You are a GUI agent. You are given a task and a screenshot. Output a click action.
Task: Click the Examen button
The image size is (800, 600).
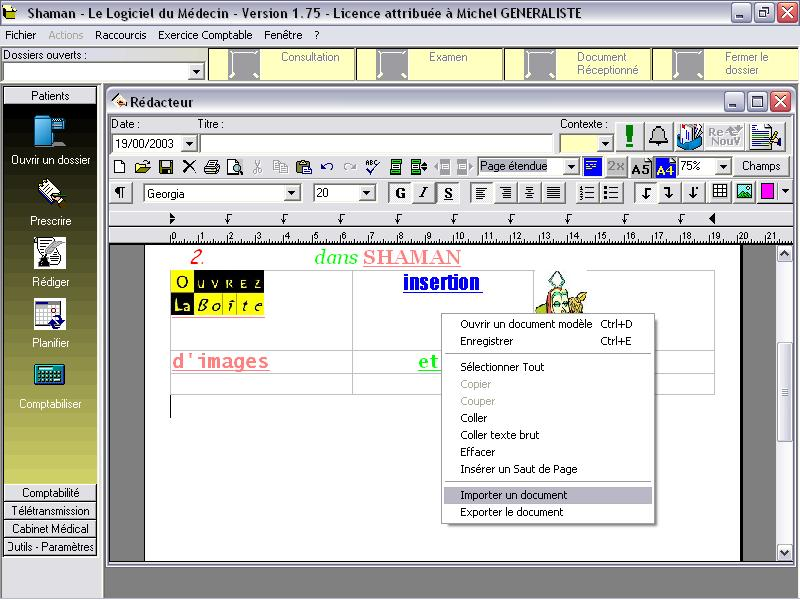430,64
